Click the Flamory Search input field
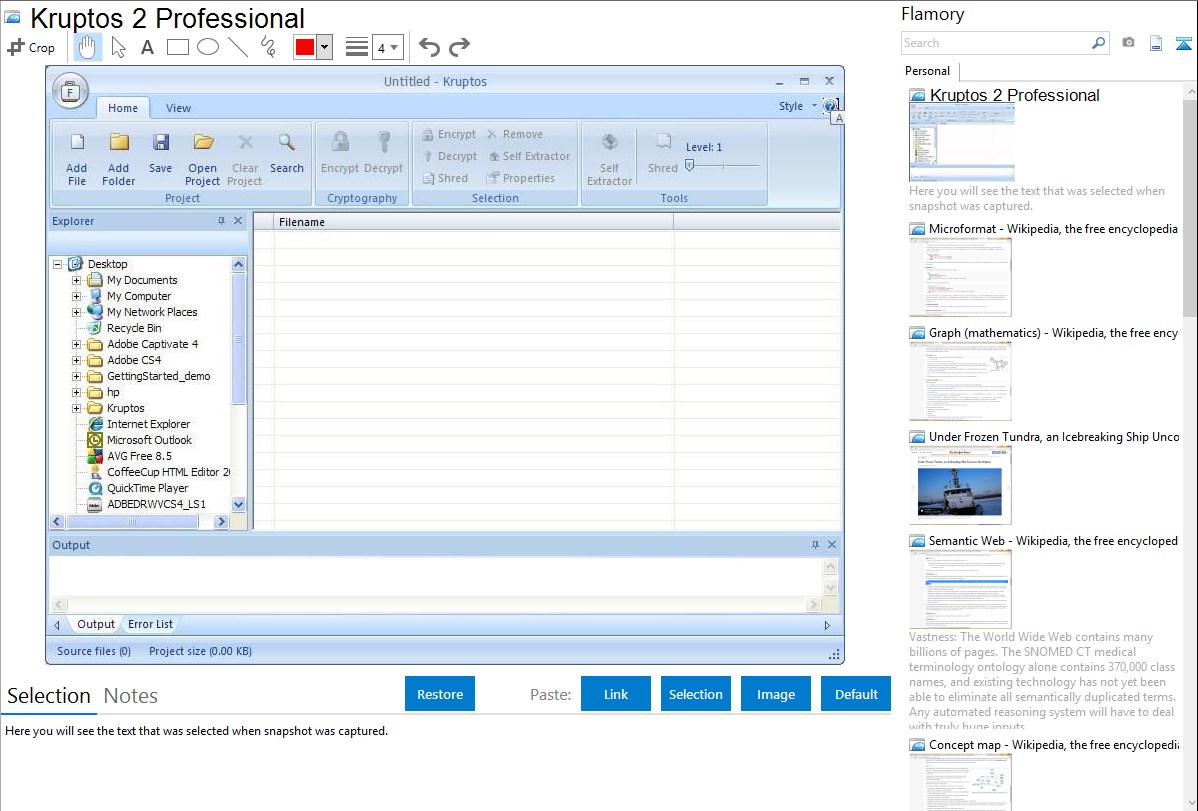The height and width of the screenshot is (811, 1198). (x=995, y=44)
